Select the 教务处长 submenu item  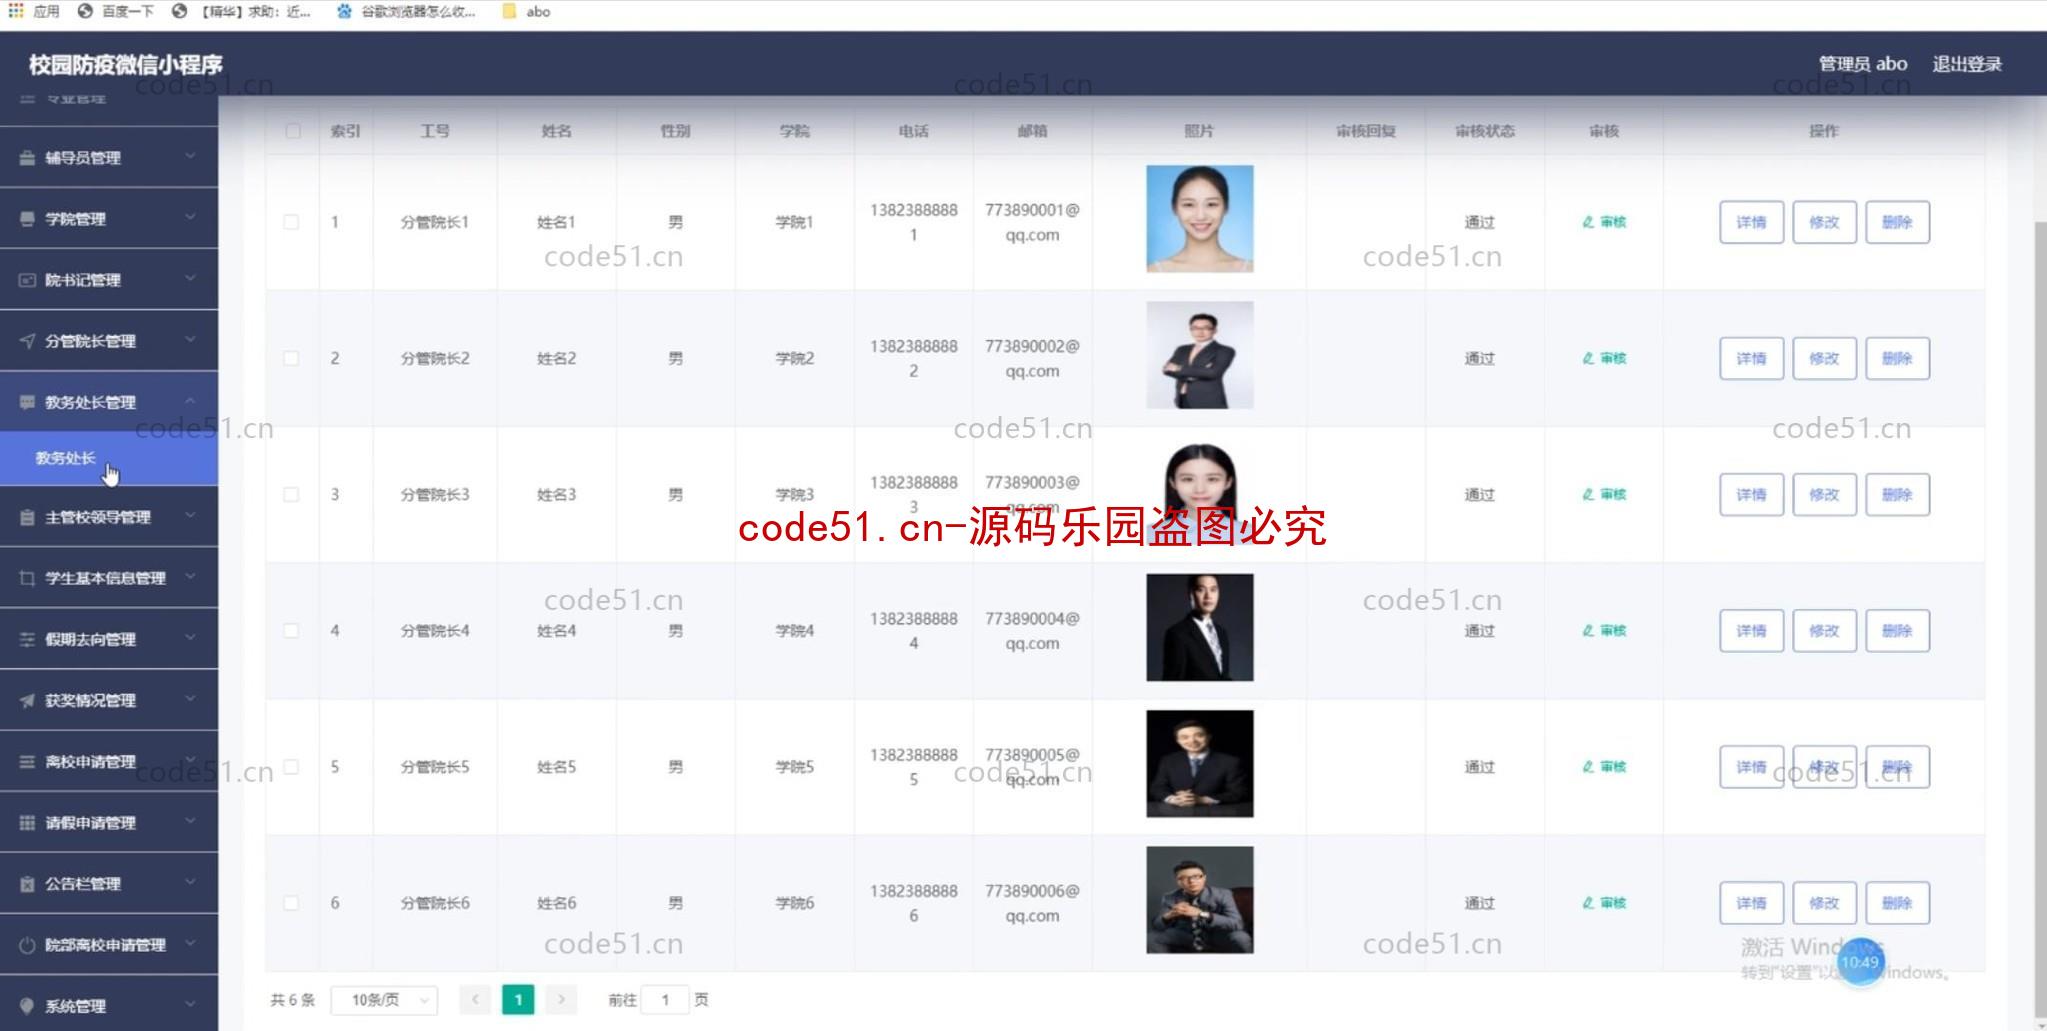point(109,458)
